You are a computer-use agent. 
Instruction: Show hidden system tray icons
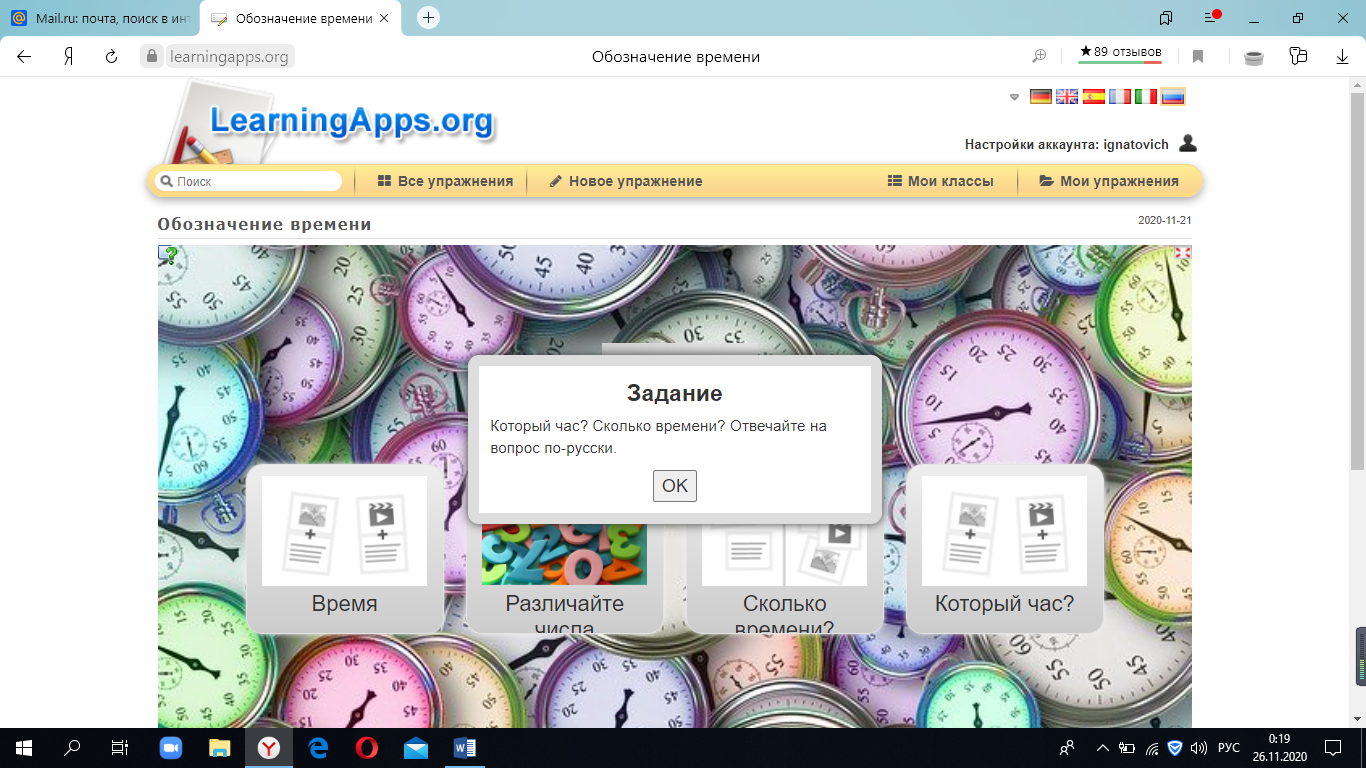point(1103,747)
